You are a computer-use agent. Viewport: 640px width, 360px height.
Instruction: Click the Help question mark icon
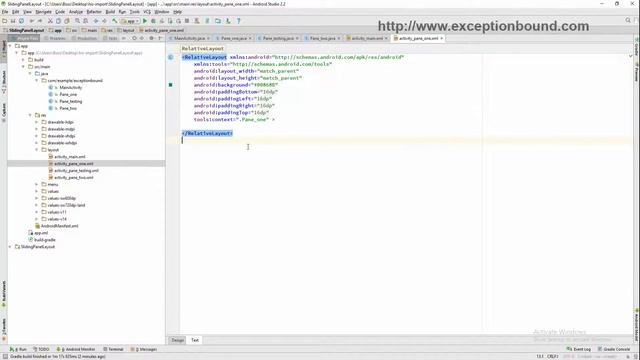[x=239, y=21]
